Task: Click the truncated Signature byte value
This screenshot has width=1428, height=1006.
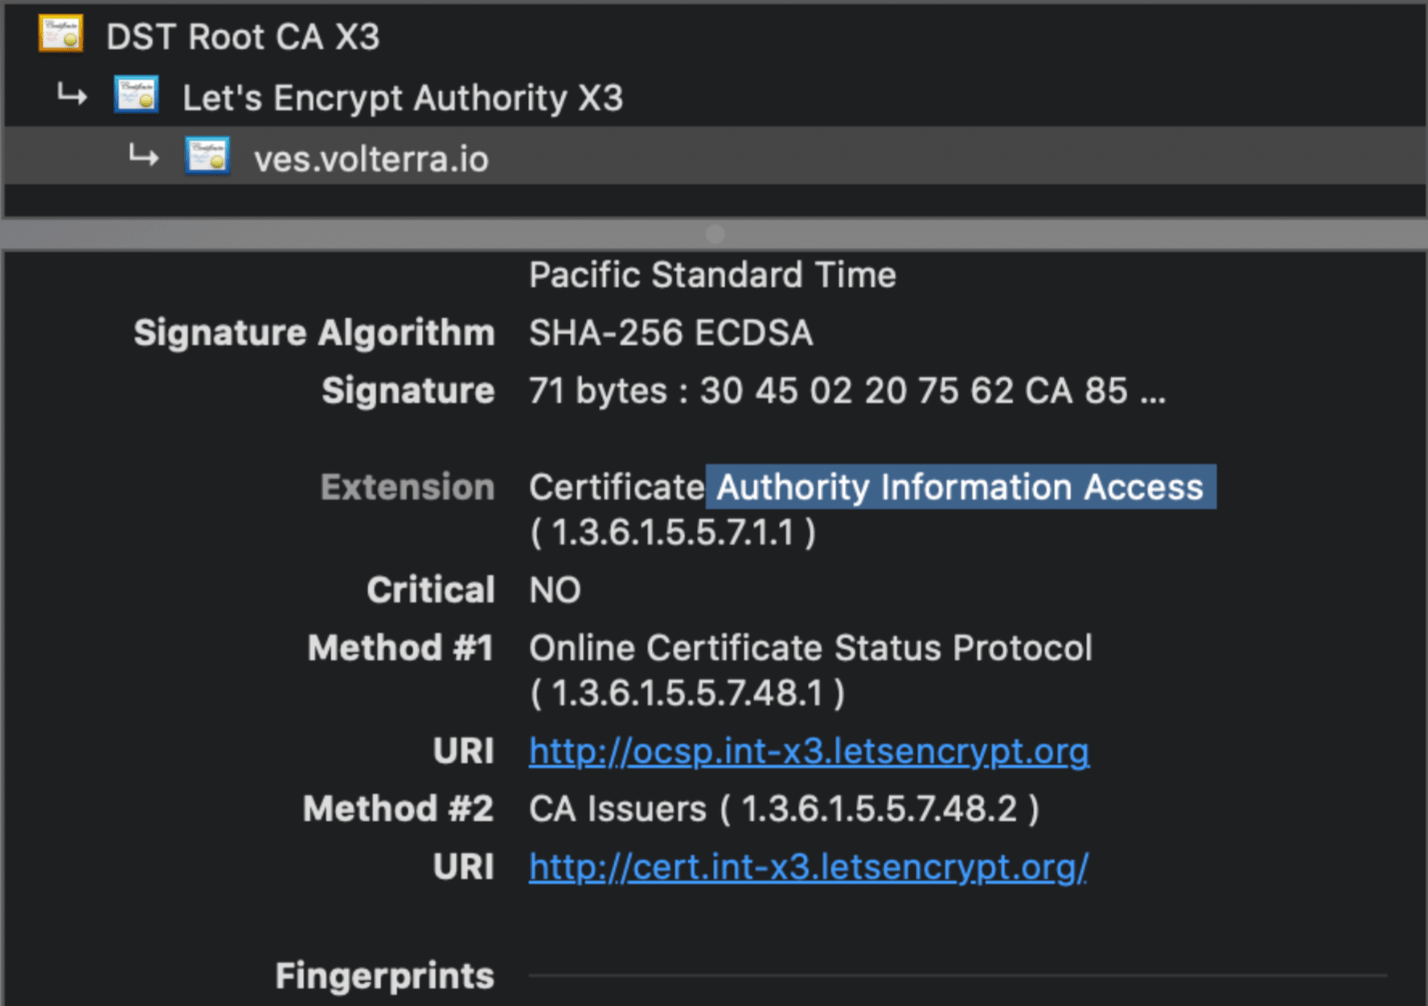Action: click(x=846, y=391)
